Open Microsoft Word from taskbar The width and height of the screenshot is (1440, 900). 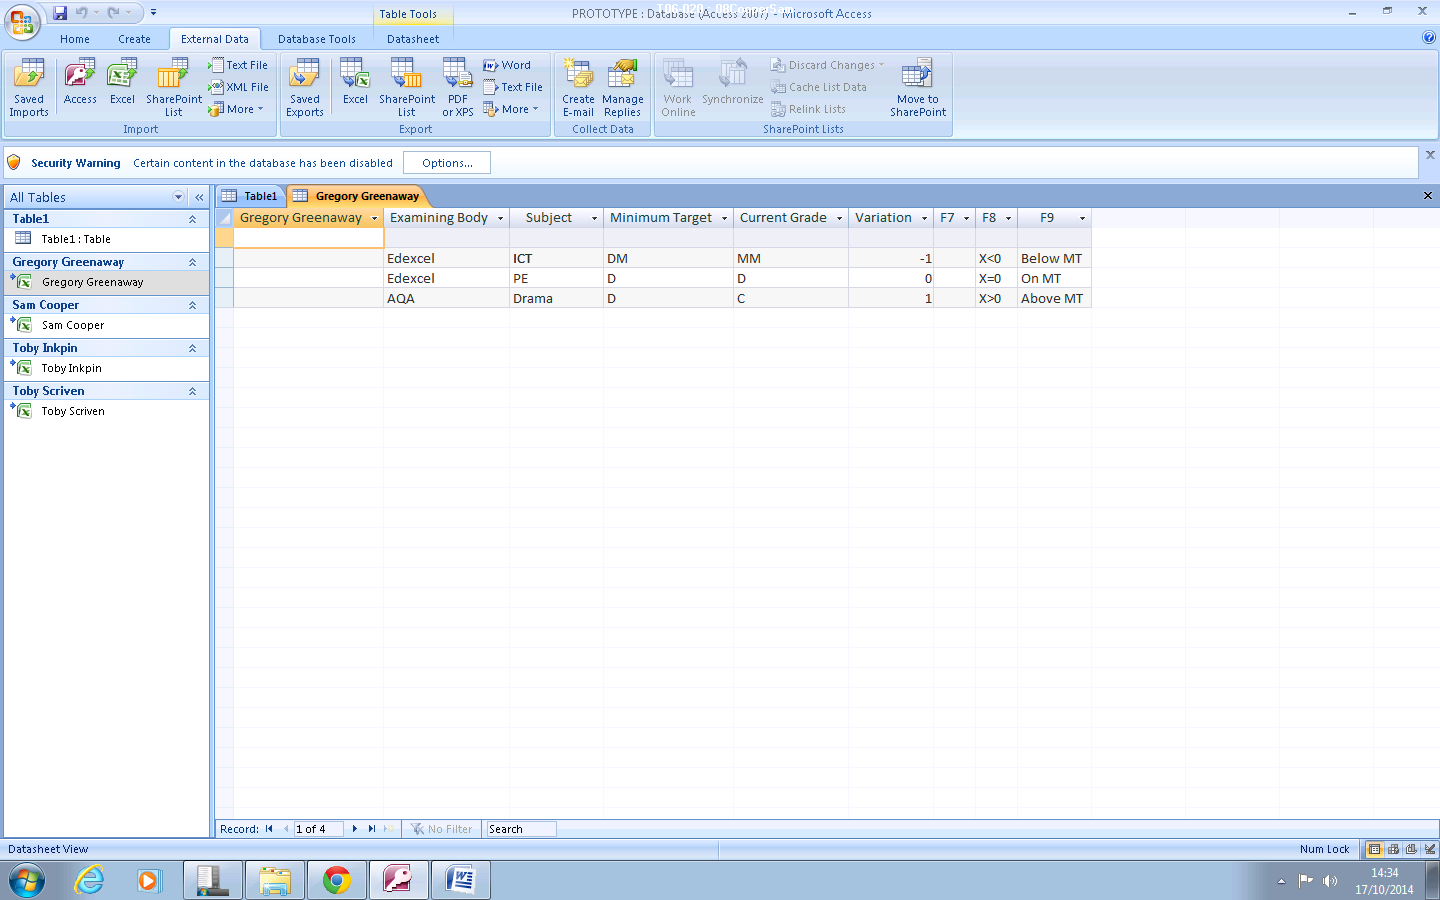pos(461,881)
